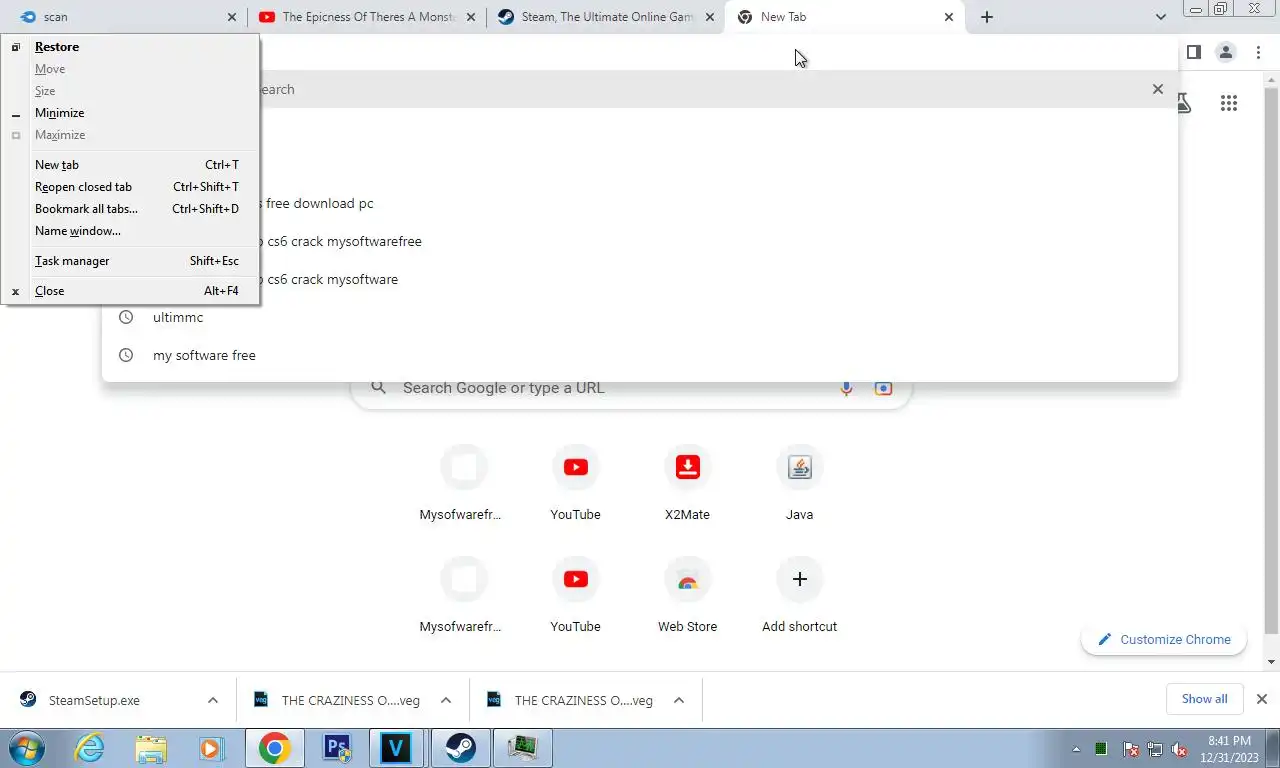1280x768 pixels.
Task: Open the Action Center flag tray icon
Action: click(x=1131, y=749)
